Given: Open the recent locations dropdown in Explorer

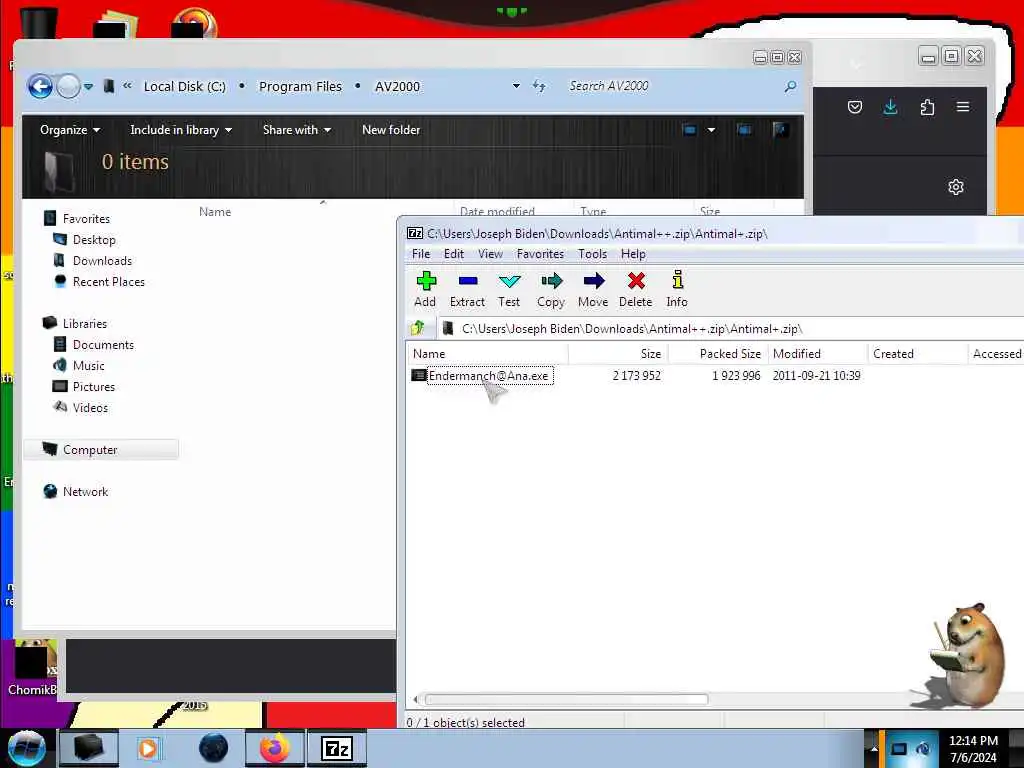Looking at the screenshot, I should point(88,86).
